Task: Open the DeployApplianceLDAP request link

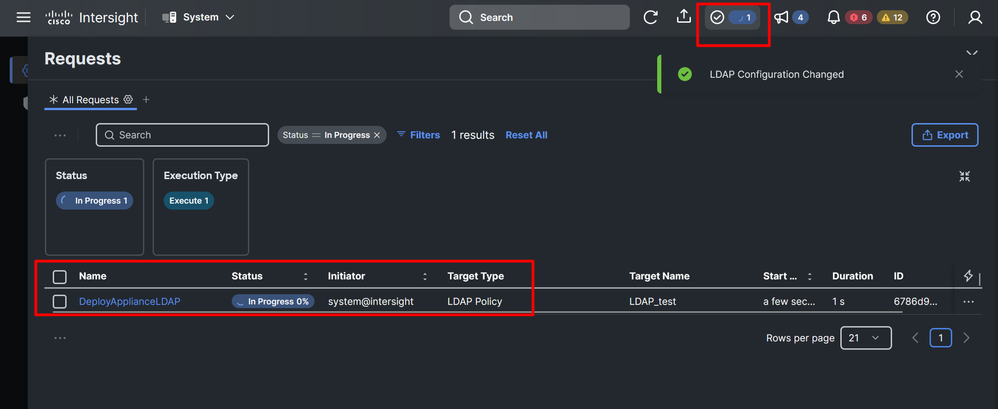Action: pyautogui.click(x=129, y=301)
